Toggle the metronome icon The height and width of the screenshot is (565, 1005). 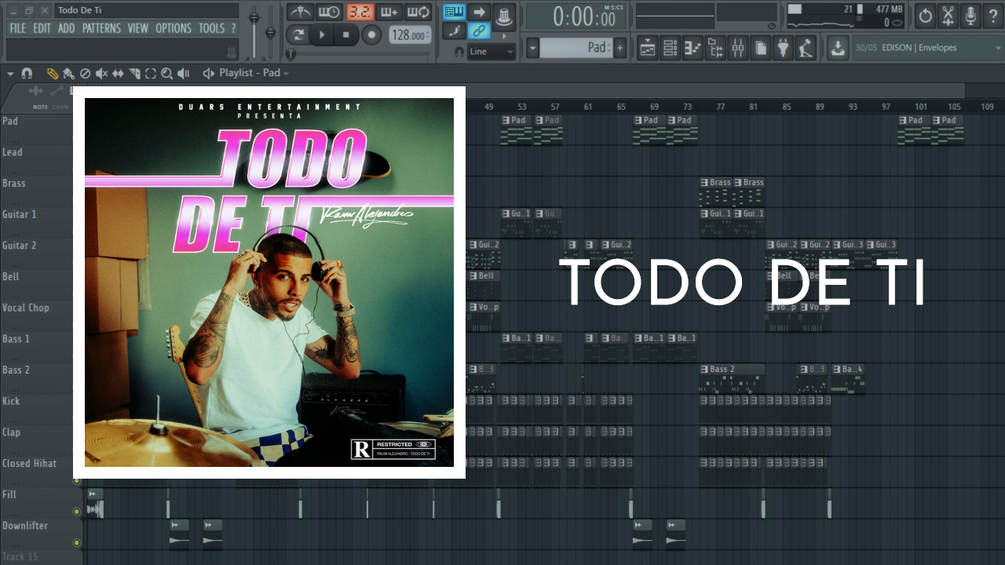[299, 12]
